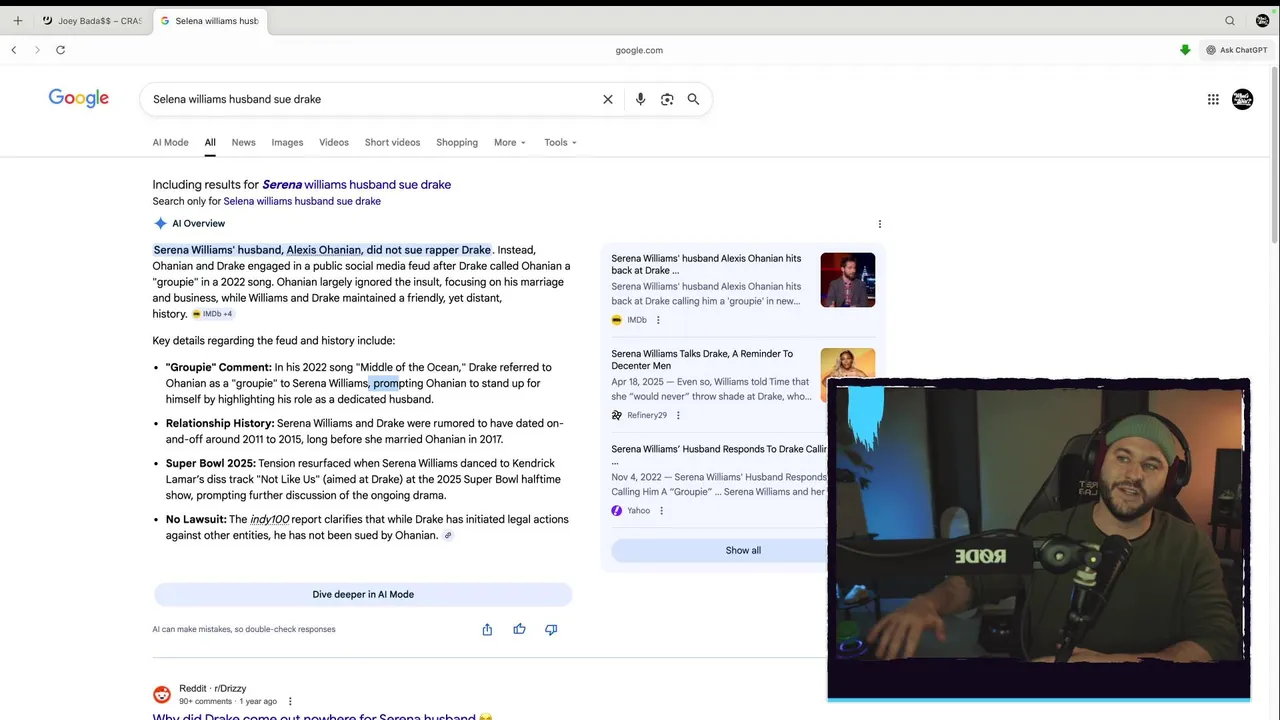Click the IMDb article thumbnail image

tap(848, 280)
